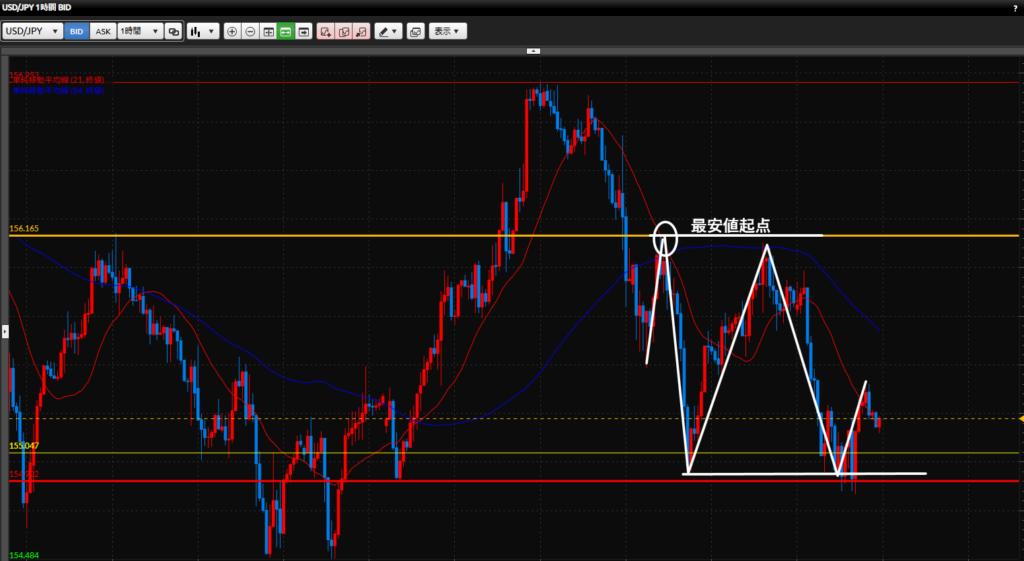Click the zoom in magnifier icon
Viewport: 1024px width, 561px height.
point(232,31)
